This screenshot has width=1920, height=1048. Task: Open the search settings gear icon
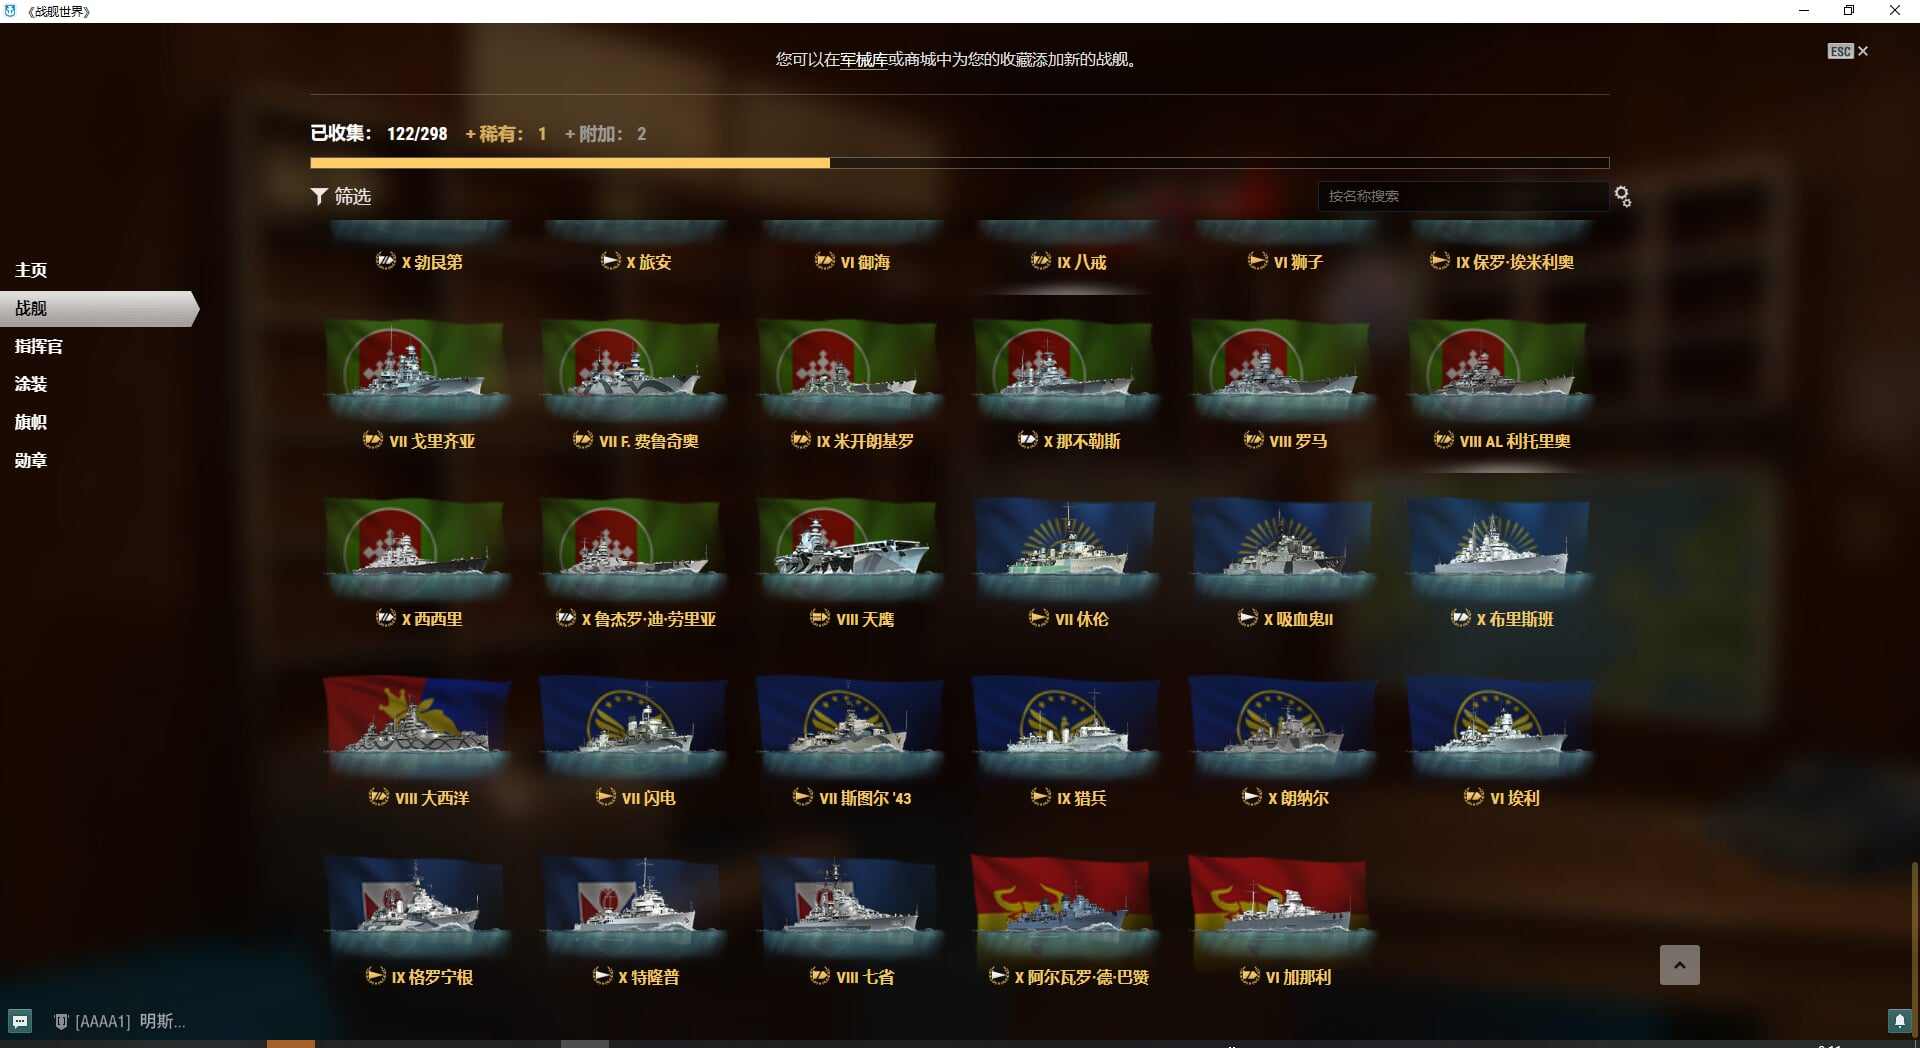click(1622, 197)
